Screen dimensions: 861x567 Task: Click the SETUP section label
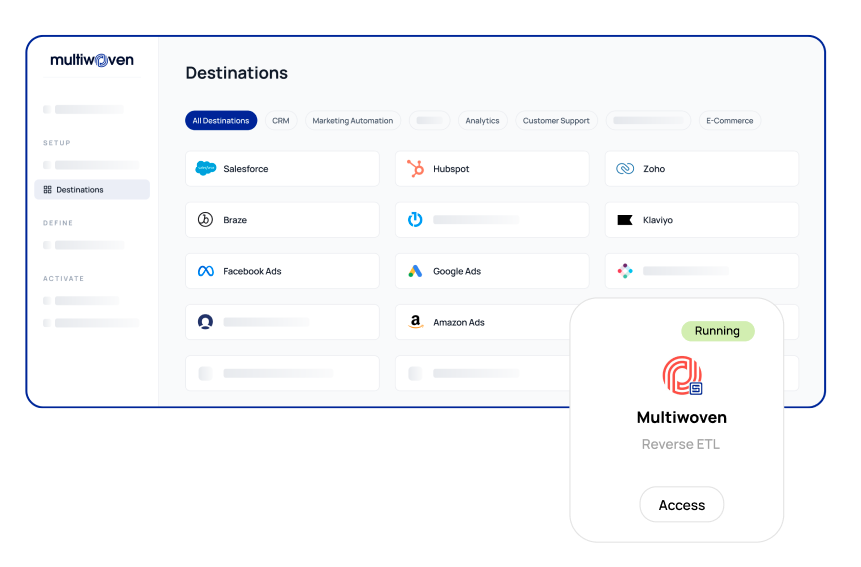coord(57,143)
